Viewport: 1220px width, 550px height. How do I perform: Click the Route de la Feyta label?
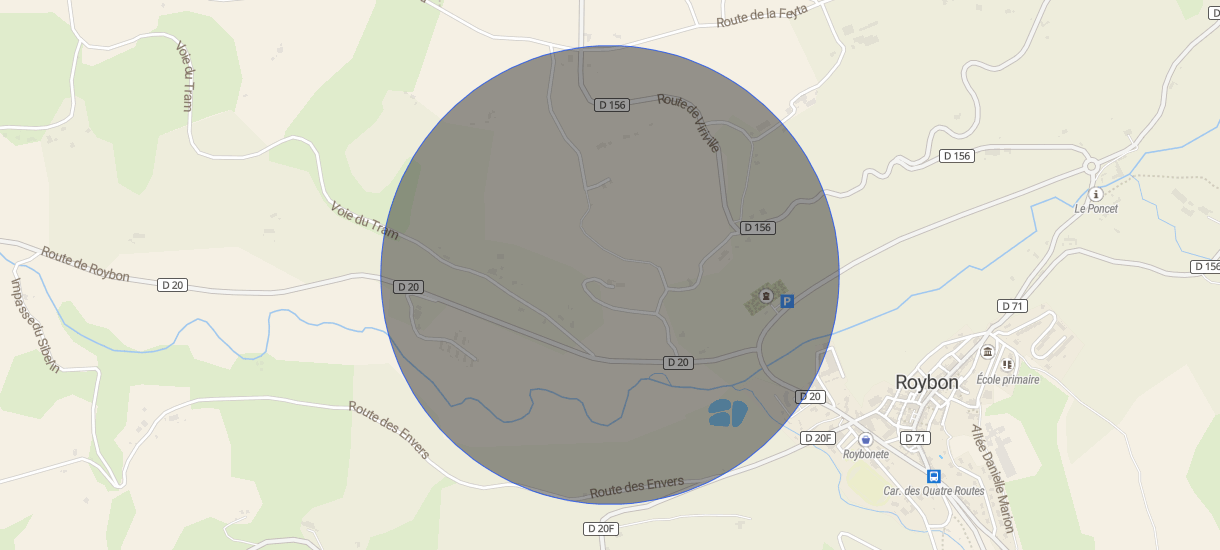(x=762, y=14)
